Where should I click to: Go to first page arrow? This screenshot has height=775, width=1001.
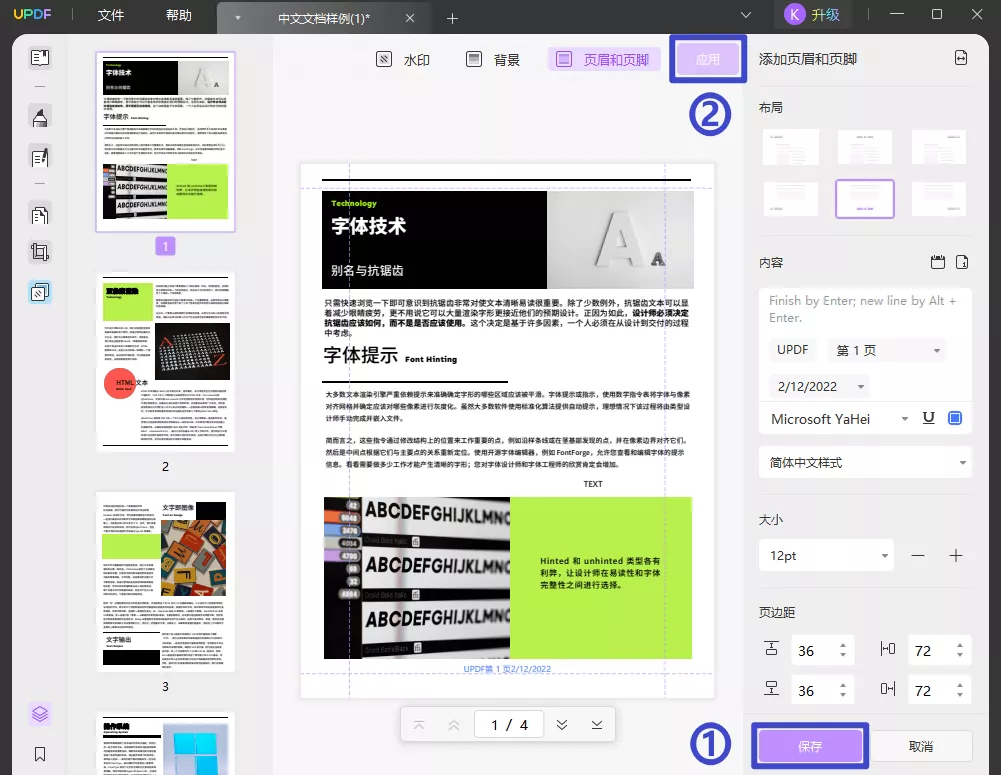click(x=419, y=725)
